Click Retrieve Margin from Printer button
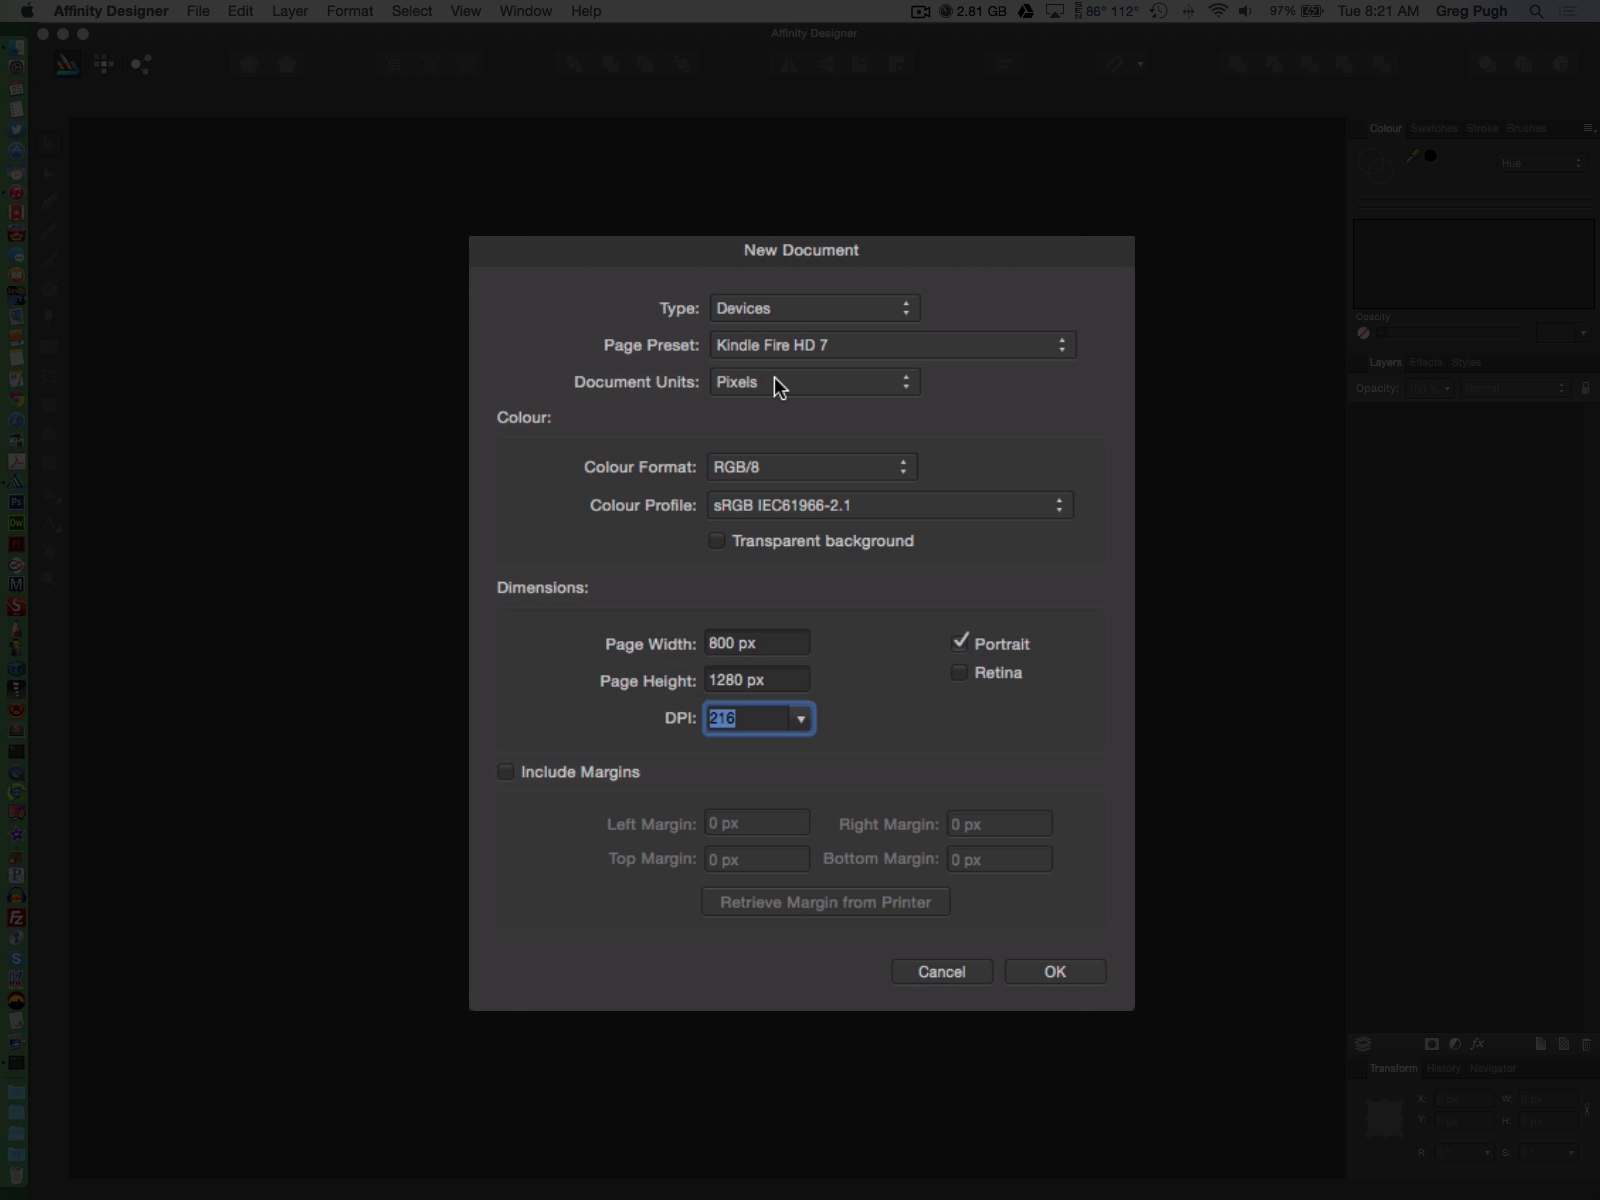This screenshot has height=1200, width=1600. pos(826,902)
